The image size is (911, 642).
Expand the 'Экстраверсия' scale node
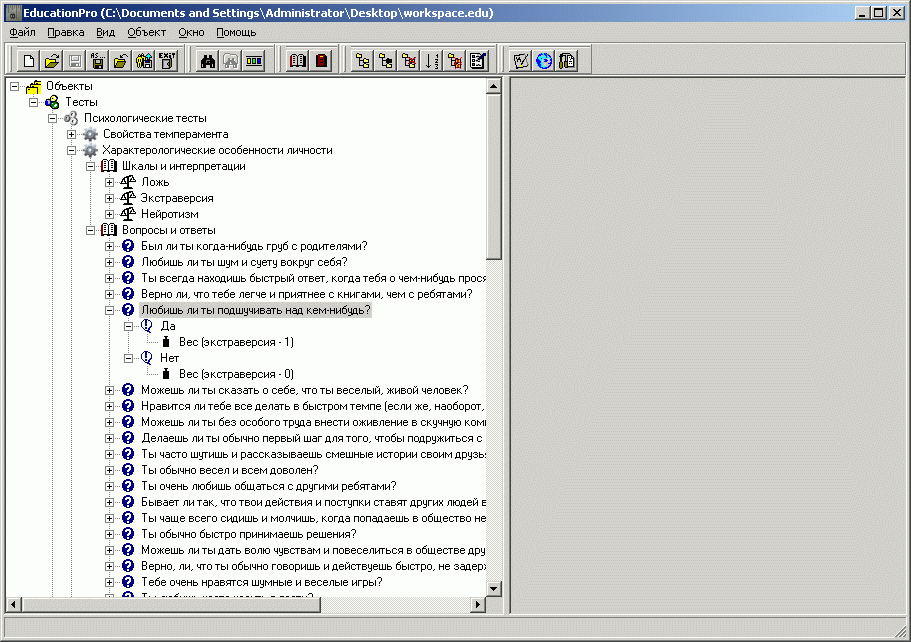coord(110,198)
